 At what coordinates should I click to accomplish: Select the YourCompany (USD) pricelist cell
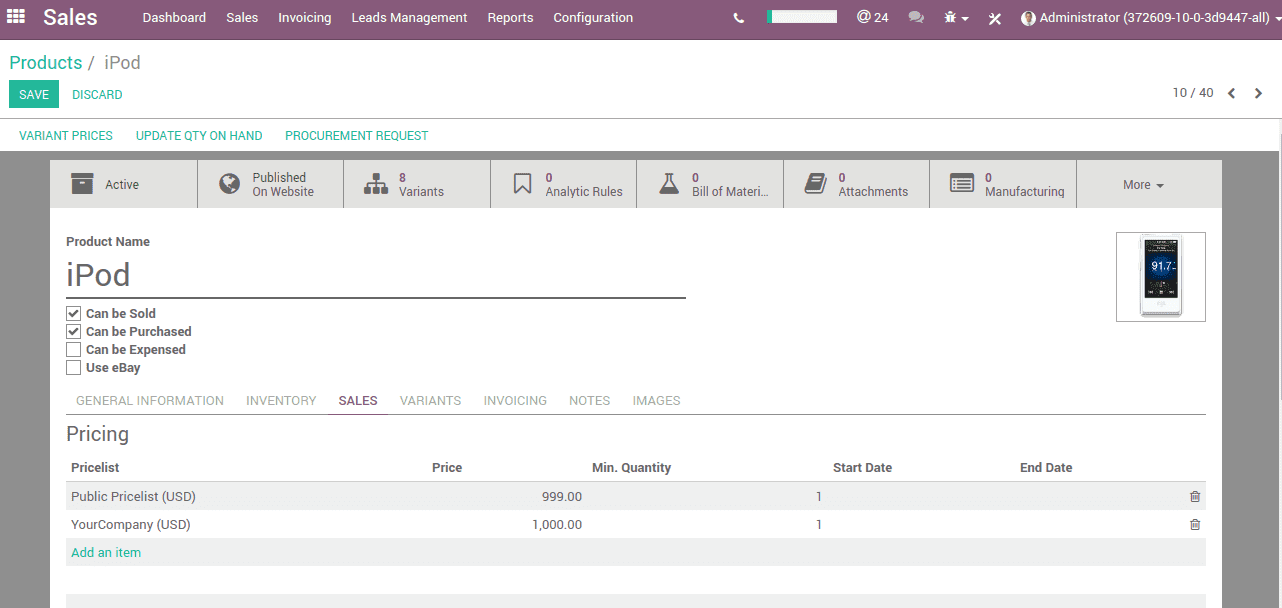(x=130, y=524)
